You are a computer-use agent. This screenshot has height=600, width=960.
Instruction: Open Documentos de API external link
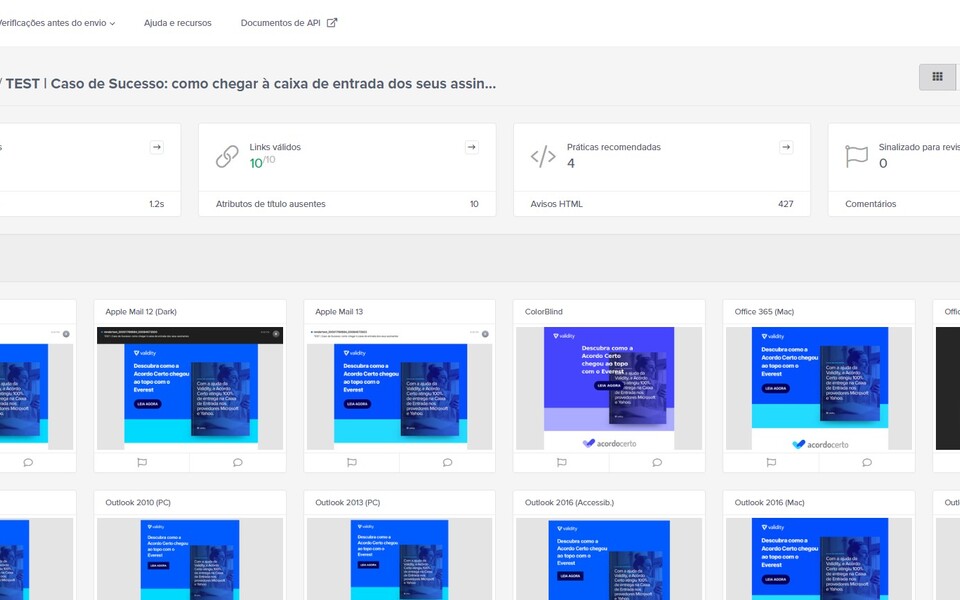tap(288, 23)
